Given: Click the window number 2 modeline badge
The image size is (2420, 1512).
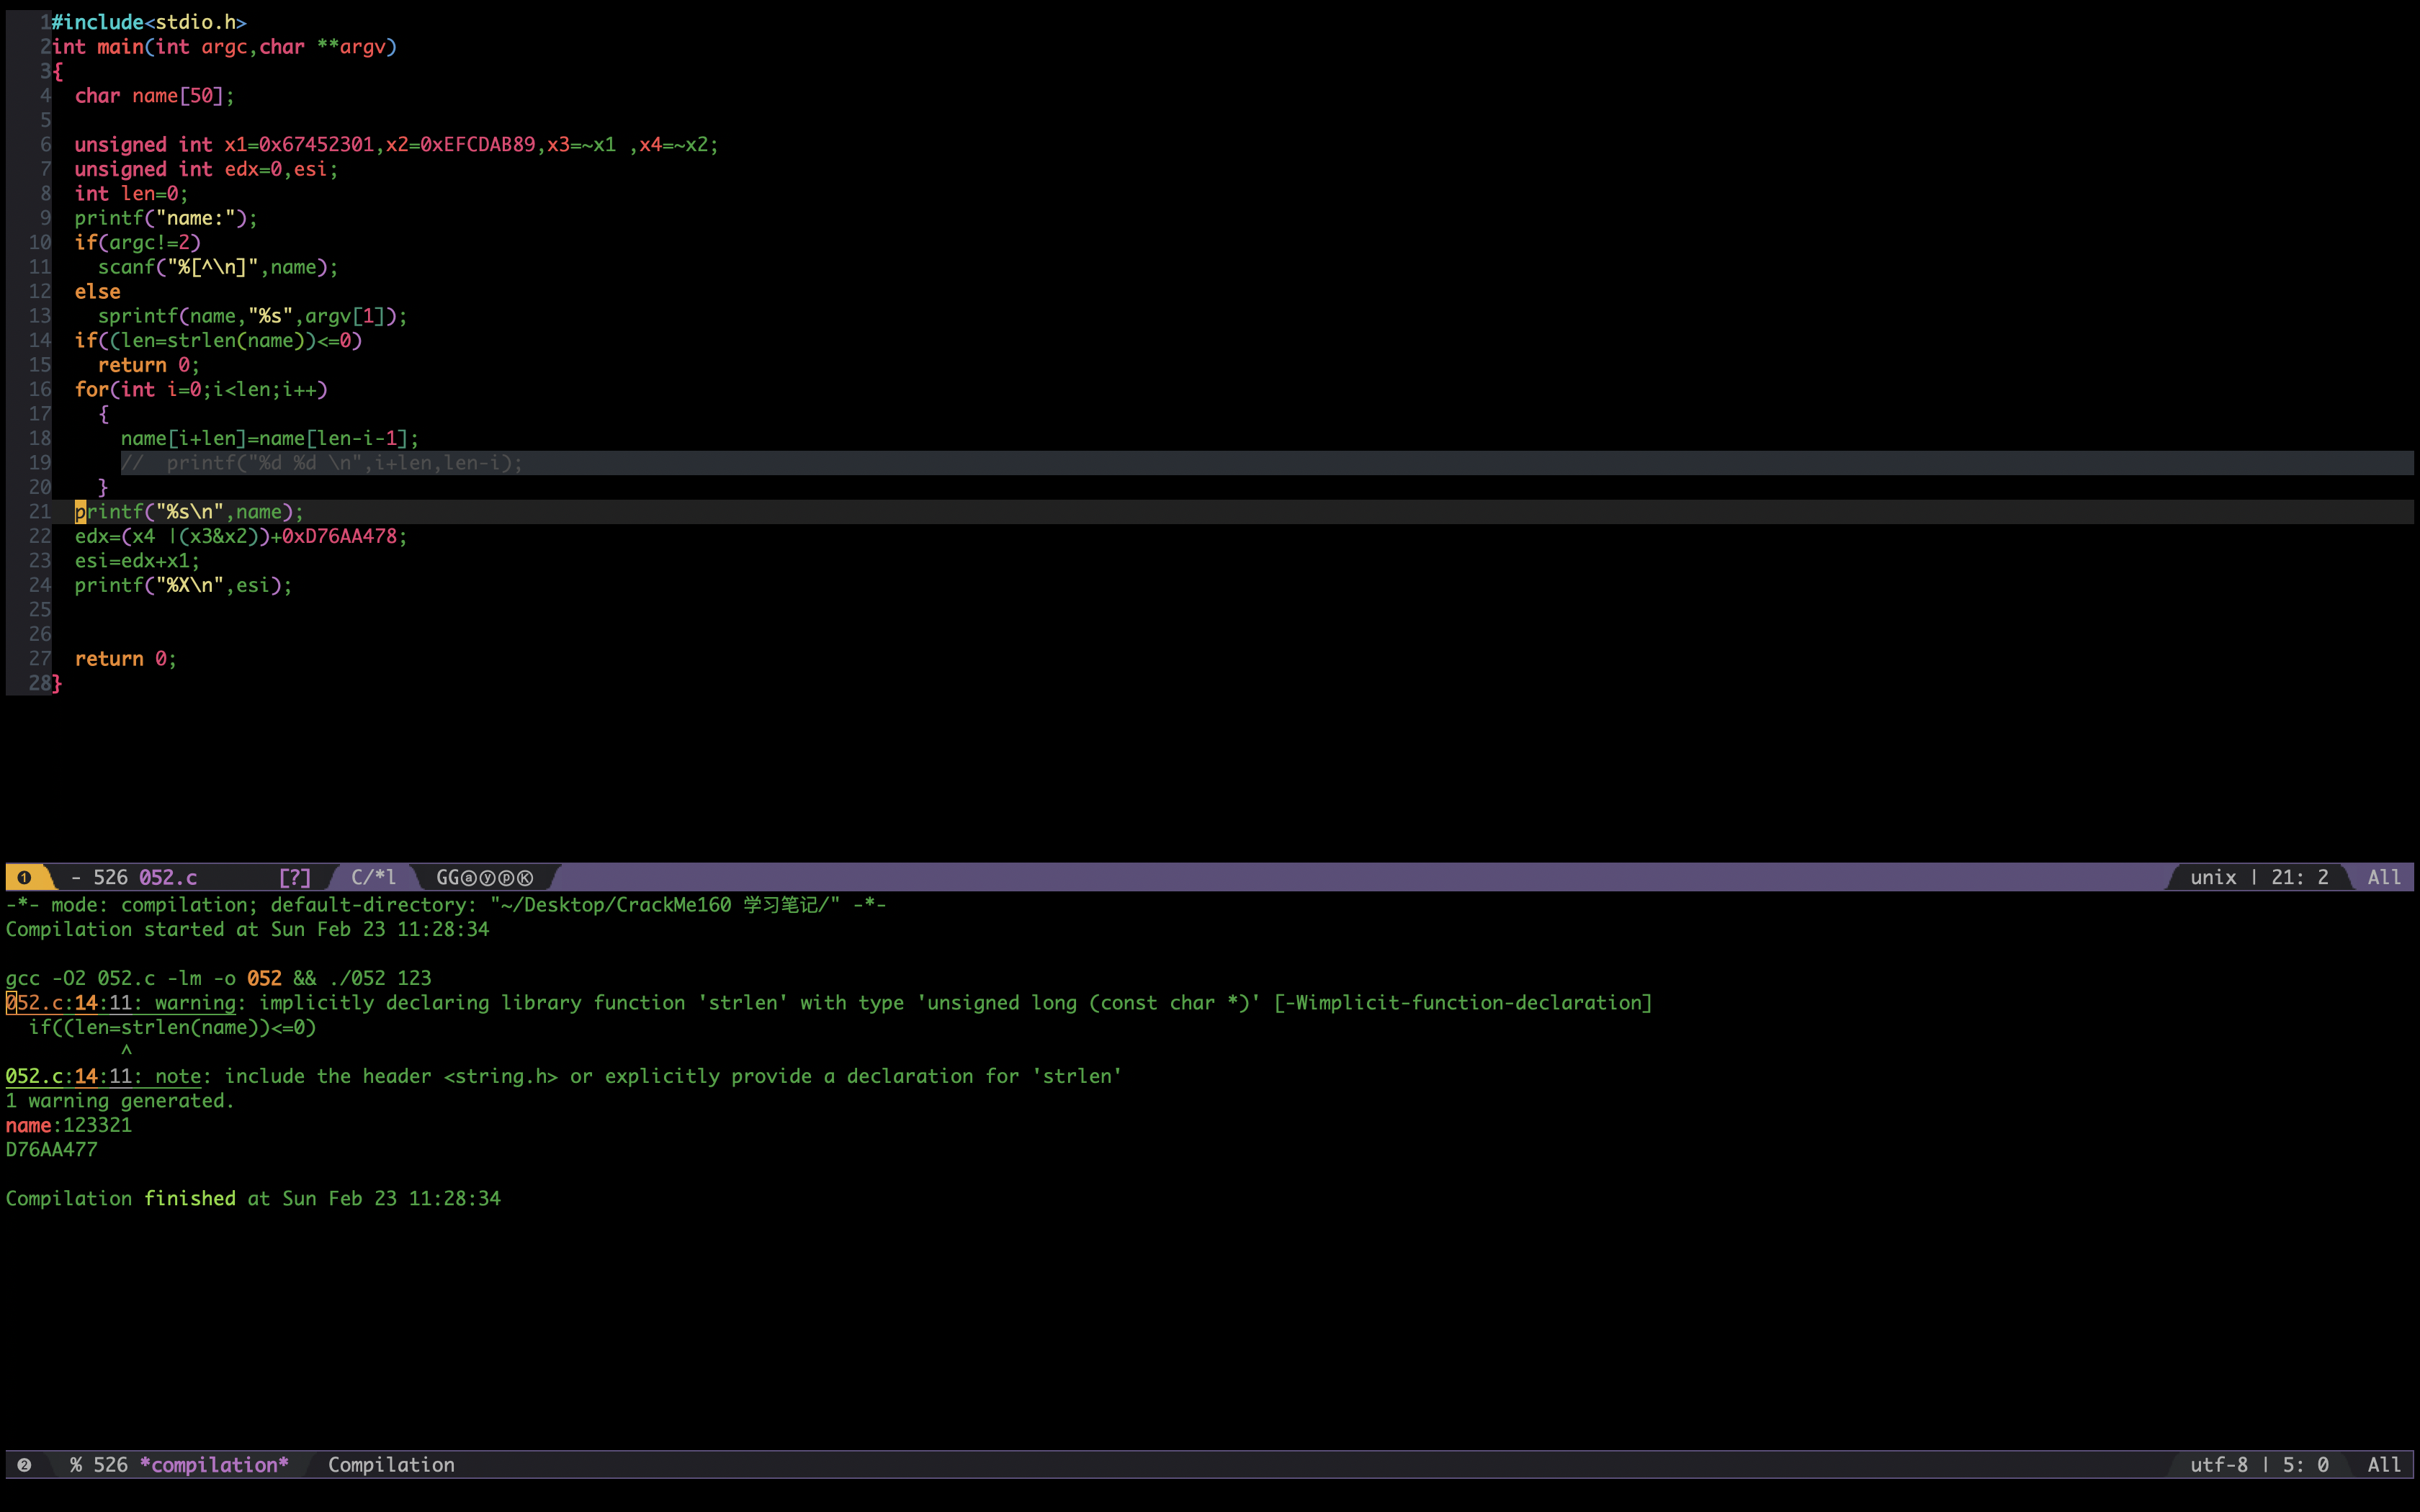Looking at the screenshot, I should [x=24, y=1464].
